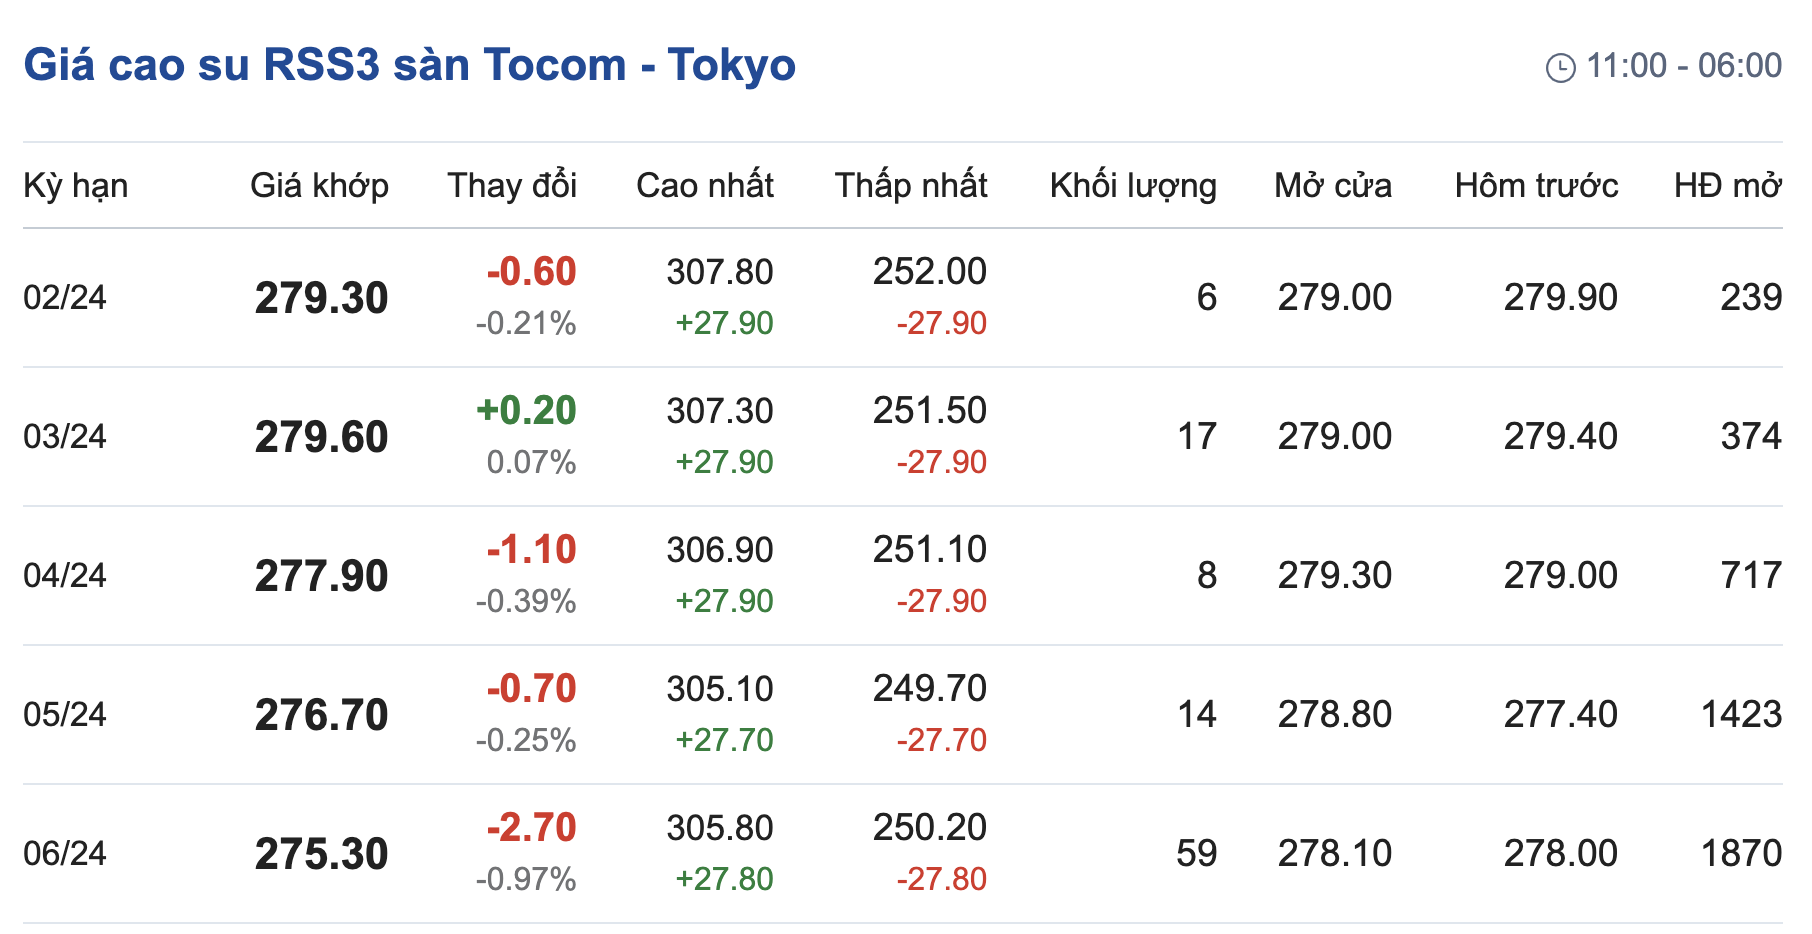Select the 'Hôm trước' column header

point(1536,186)
